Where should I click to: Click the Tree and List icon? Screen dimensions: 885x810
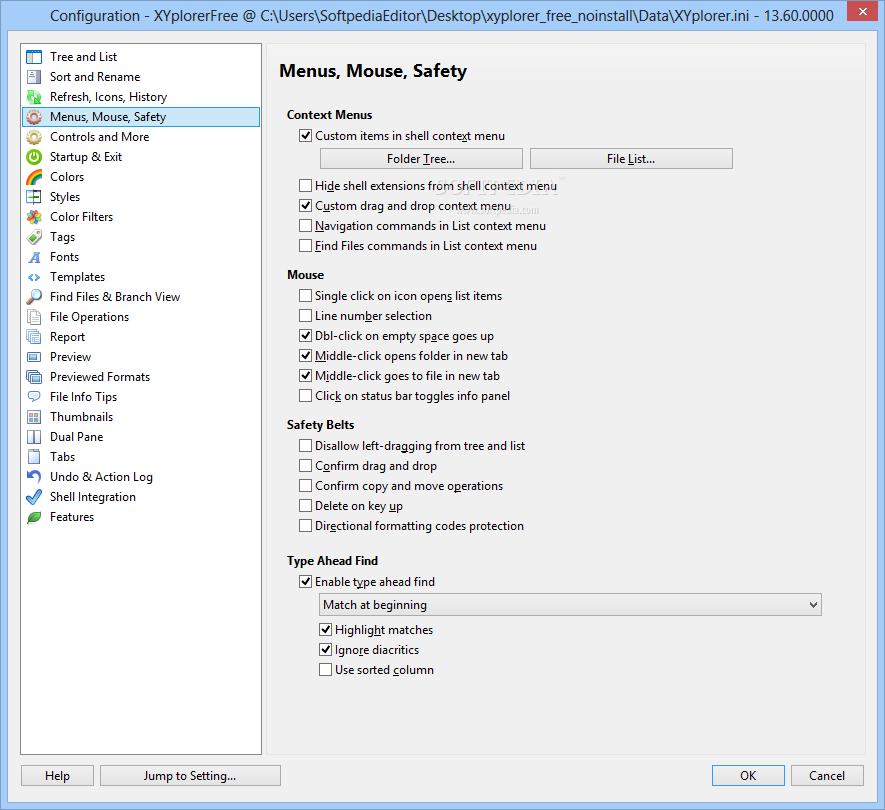34,57
